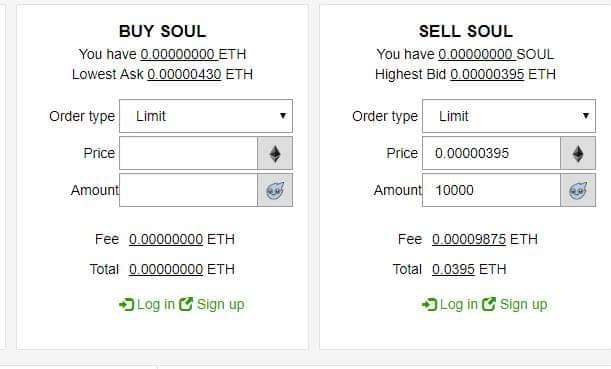This screenshot has height=369, width=611.
Task: Click the Ethereum icon beside Sell Price
Action: [578, 154]
